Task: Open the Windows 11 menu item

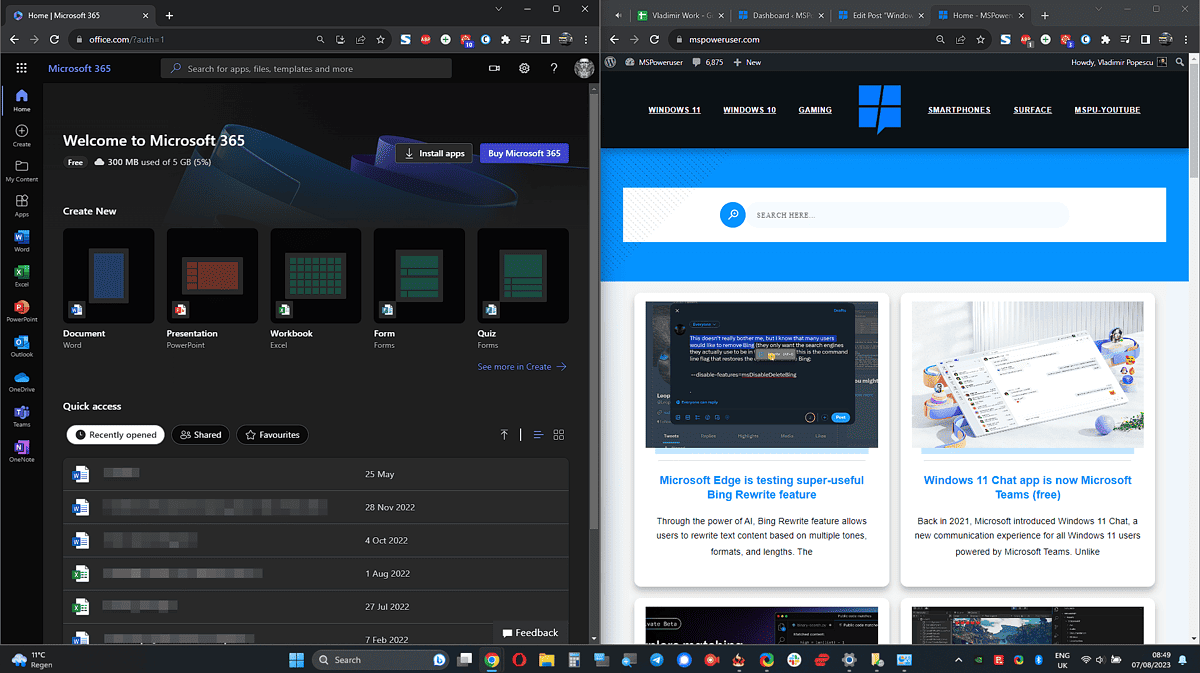Action: click(674, 110)
